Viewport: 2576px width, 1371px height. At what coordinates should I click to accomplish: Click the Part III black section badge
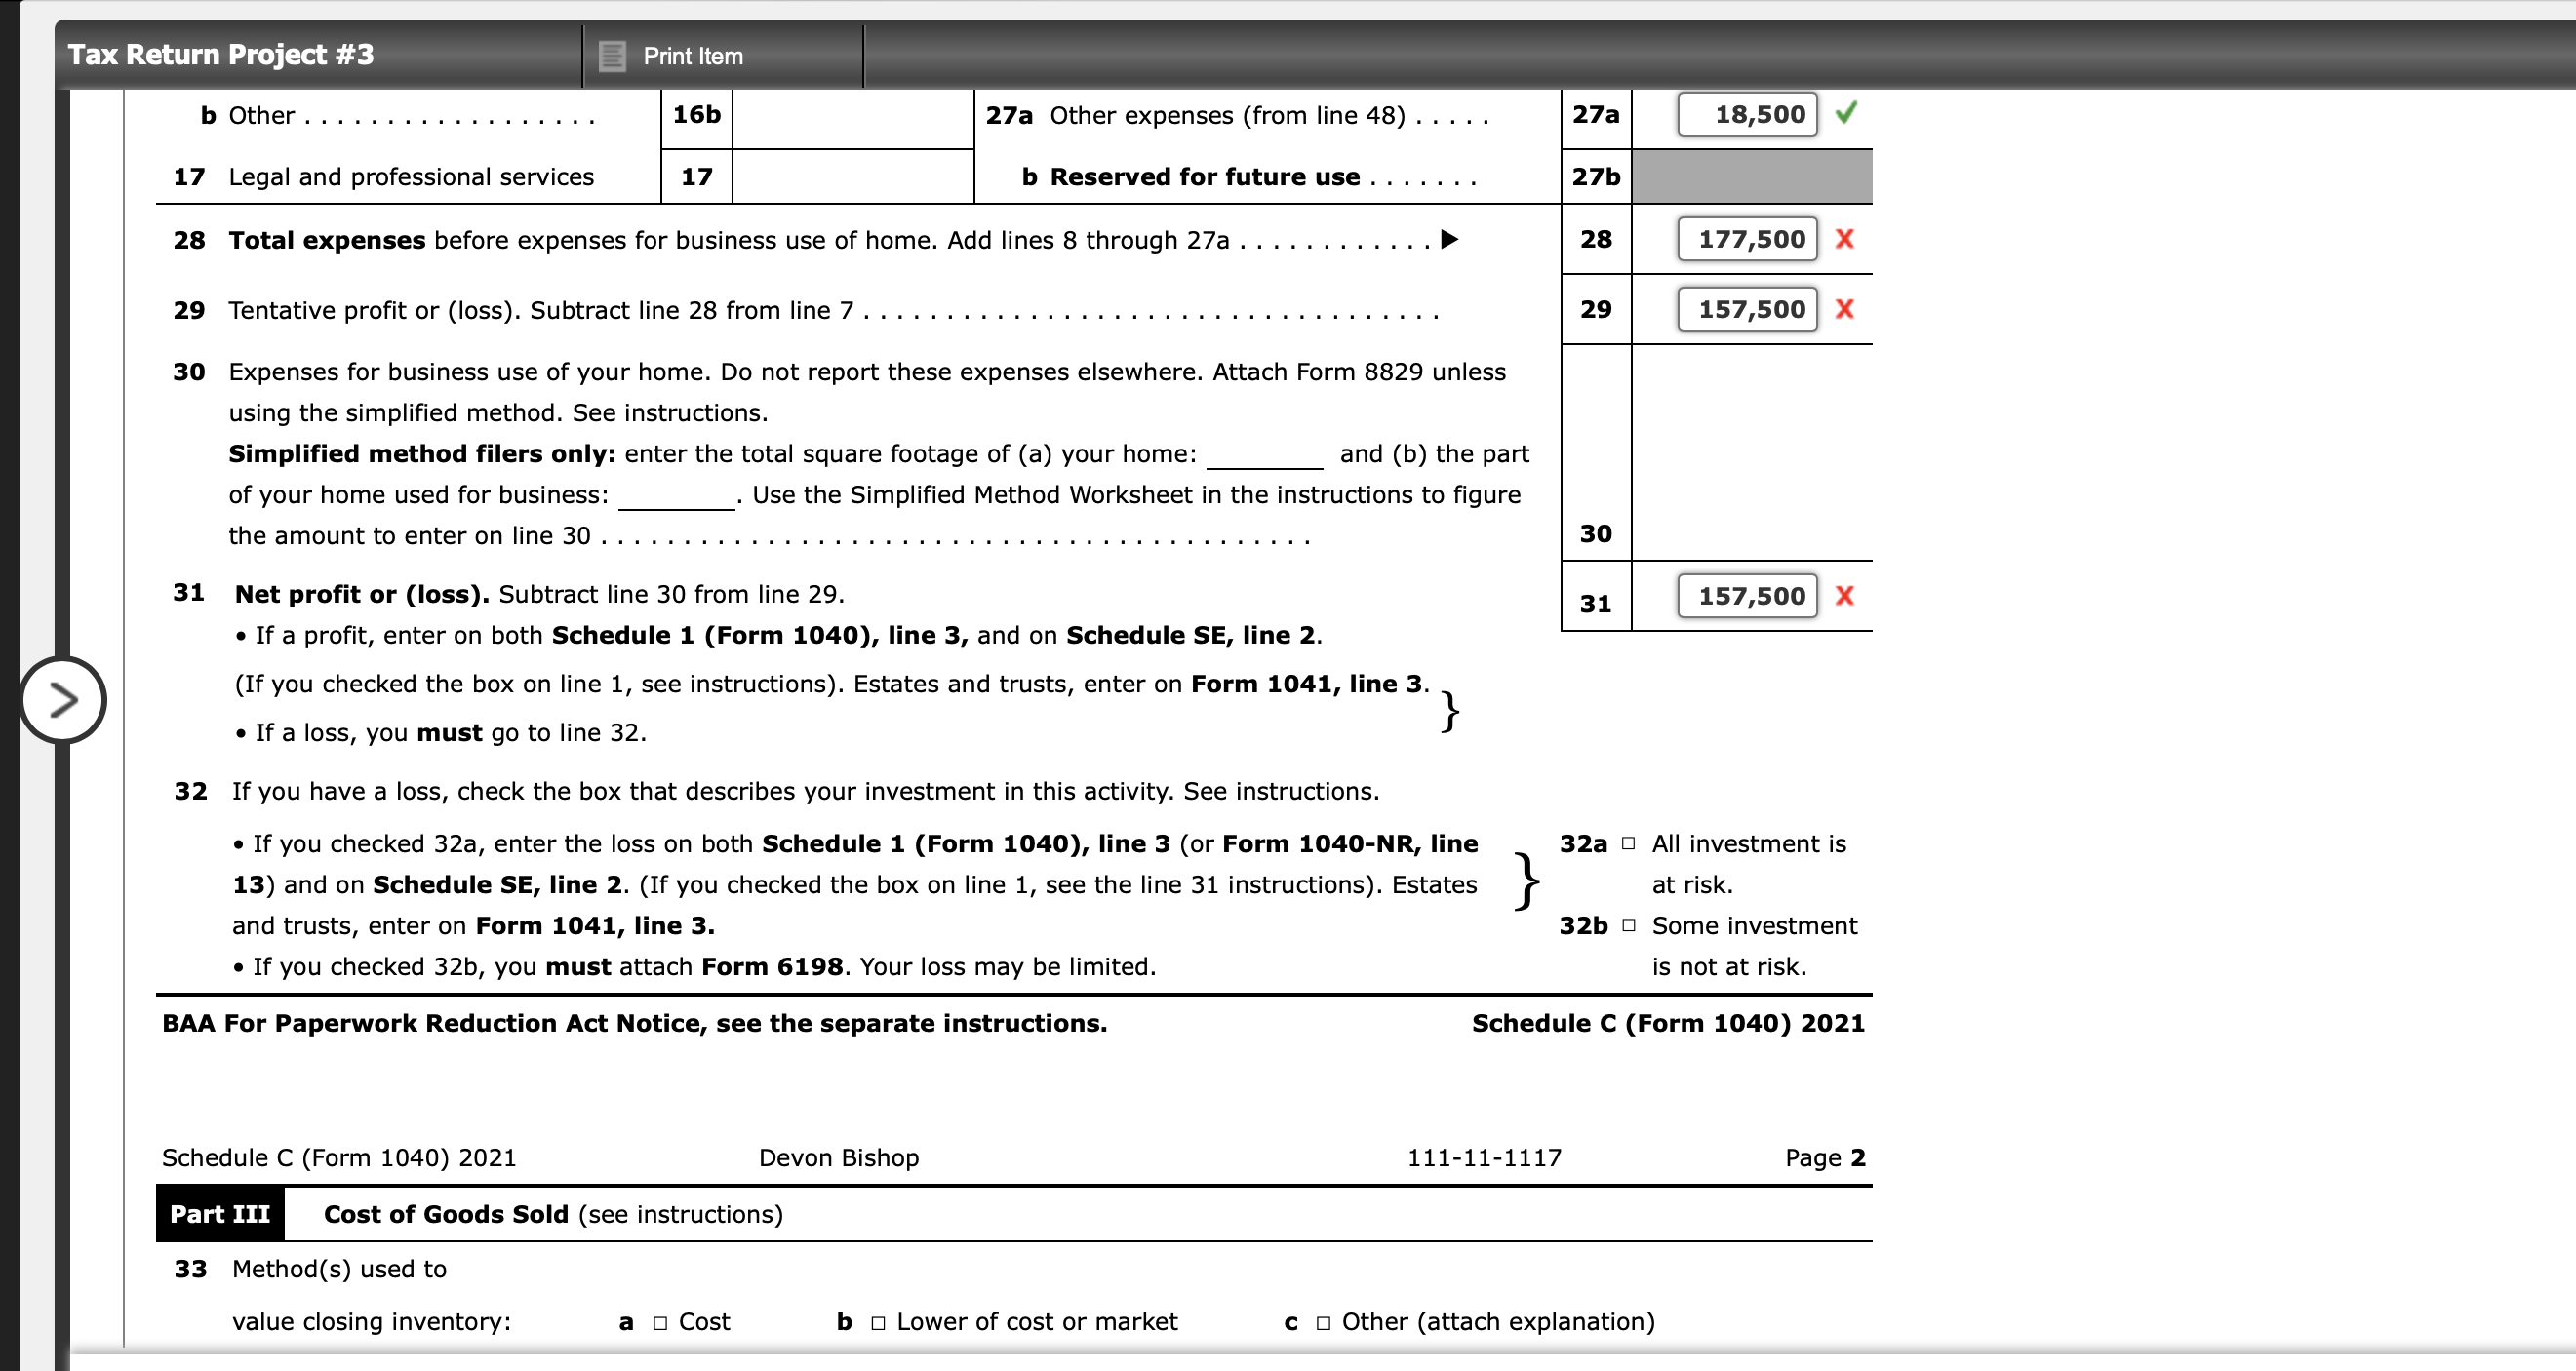[x=221, y=1214]
